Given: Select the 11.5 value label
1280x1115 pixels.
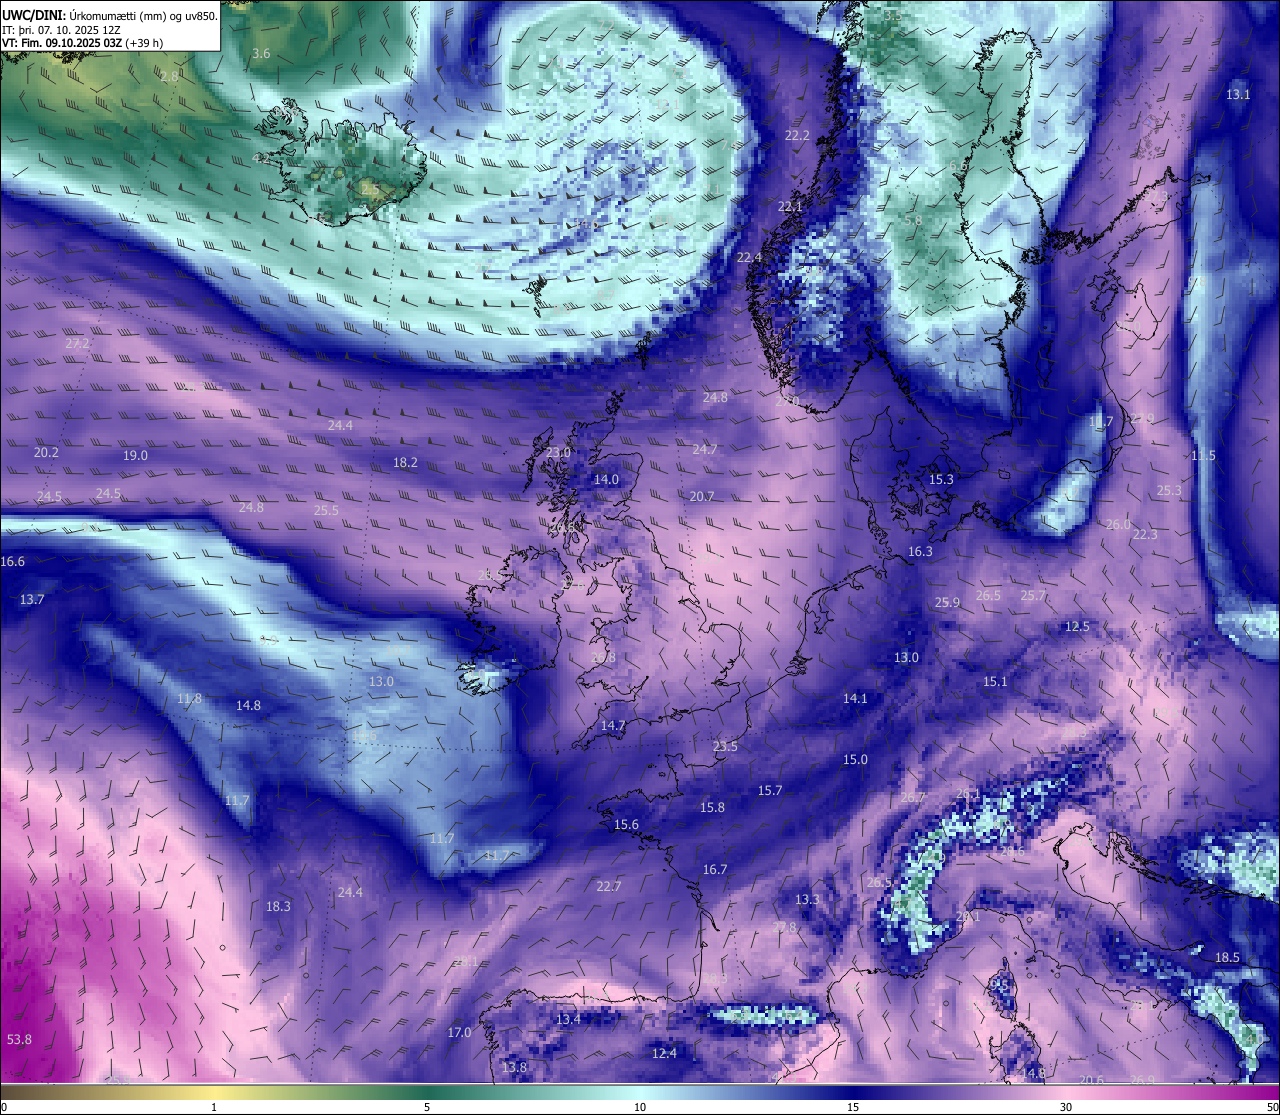Looking at the screenshot, I should pos(1203,455).
